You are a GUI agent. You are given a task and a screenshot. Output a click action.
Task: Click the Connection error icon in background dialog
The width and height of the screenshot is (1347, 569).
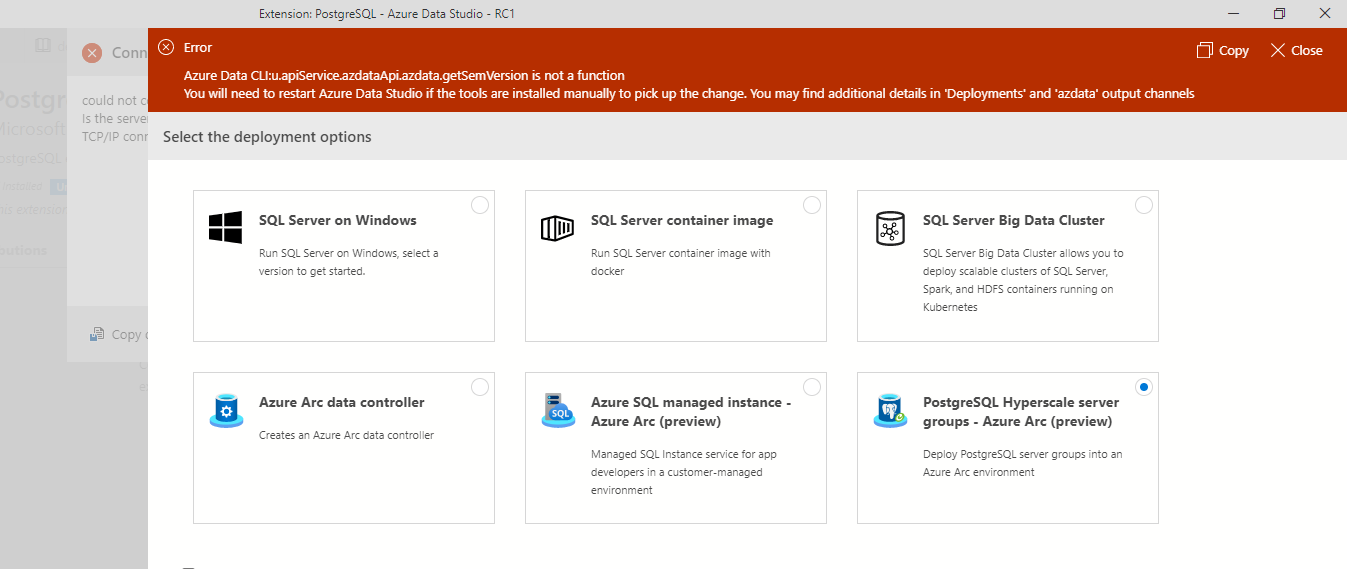click(x=92, y=53)
